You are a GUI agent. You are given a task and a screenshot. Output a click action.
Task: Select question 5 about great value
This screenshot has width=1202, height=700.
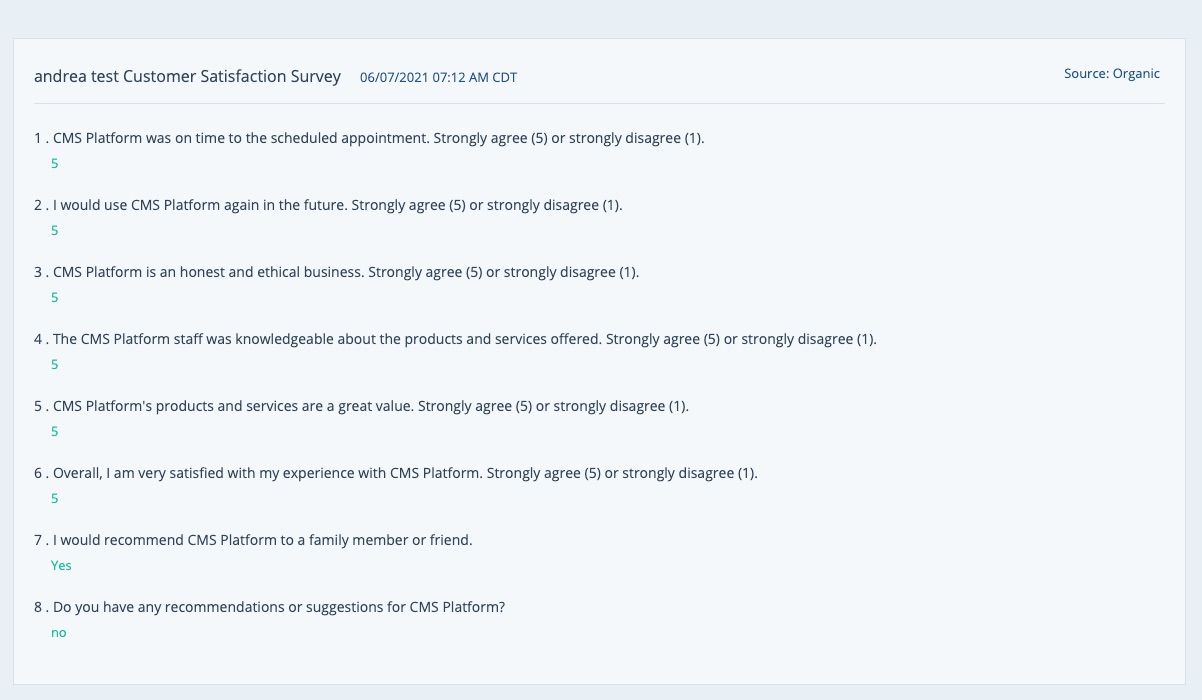[x=361, y=406]
